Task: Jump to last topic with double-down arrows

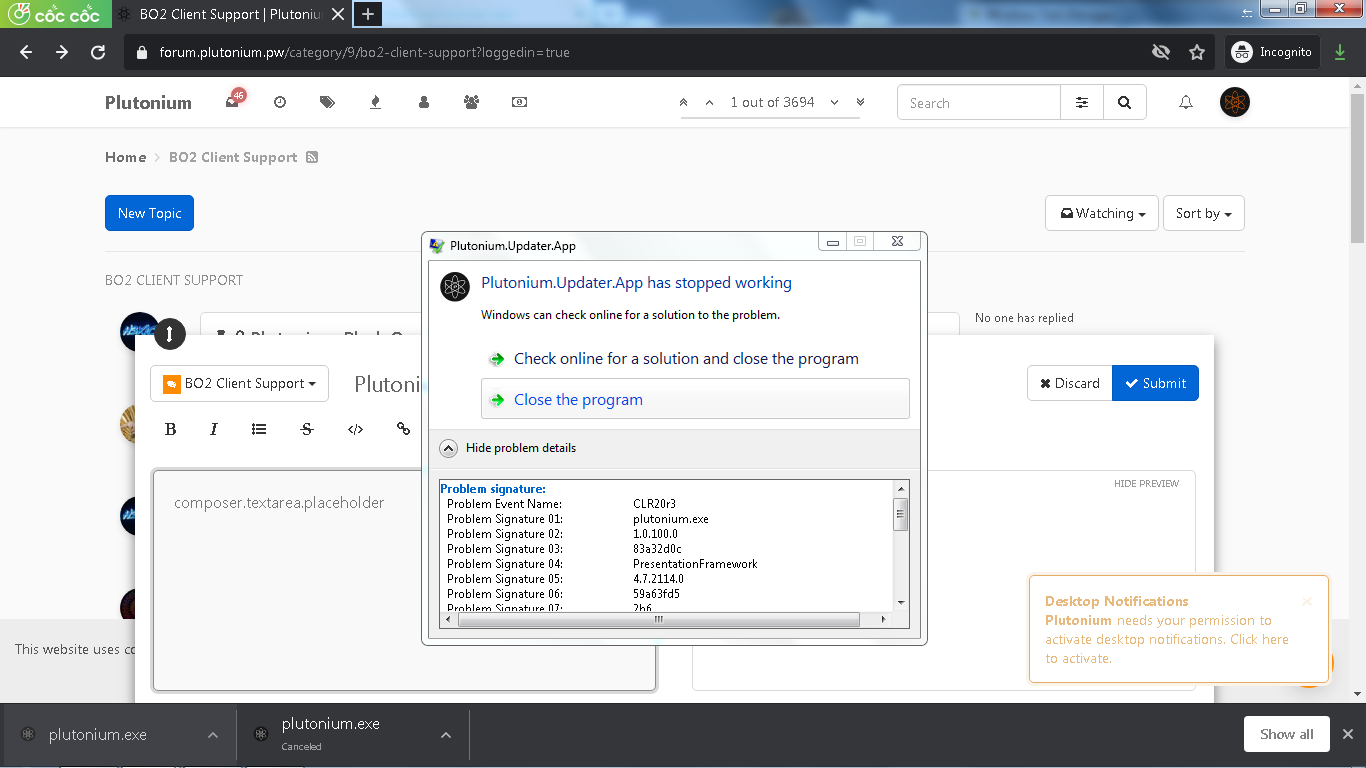Action: pos(860,102)
